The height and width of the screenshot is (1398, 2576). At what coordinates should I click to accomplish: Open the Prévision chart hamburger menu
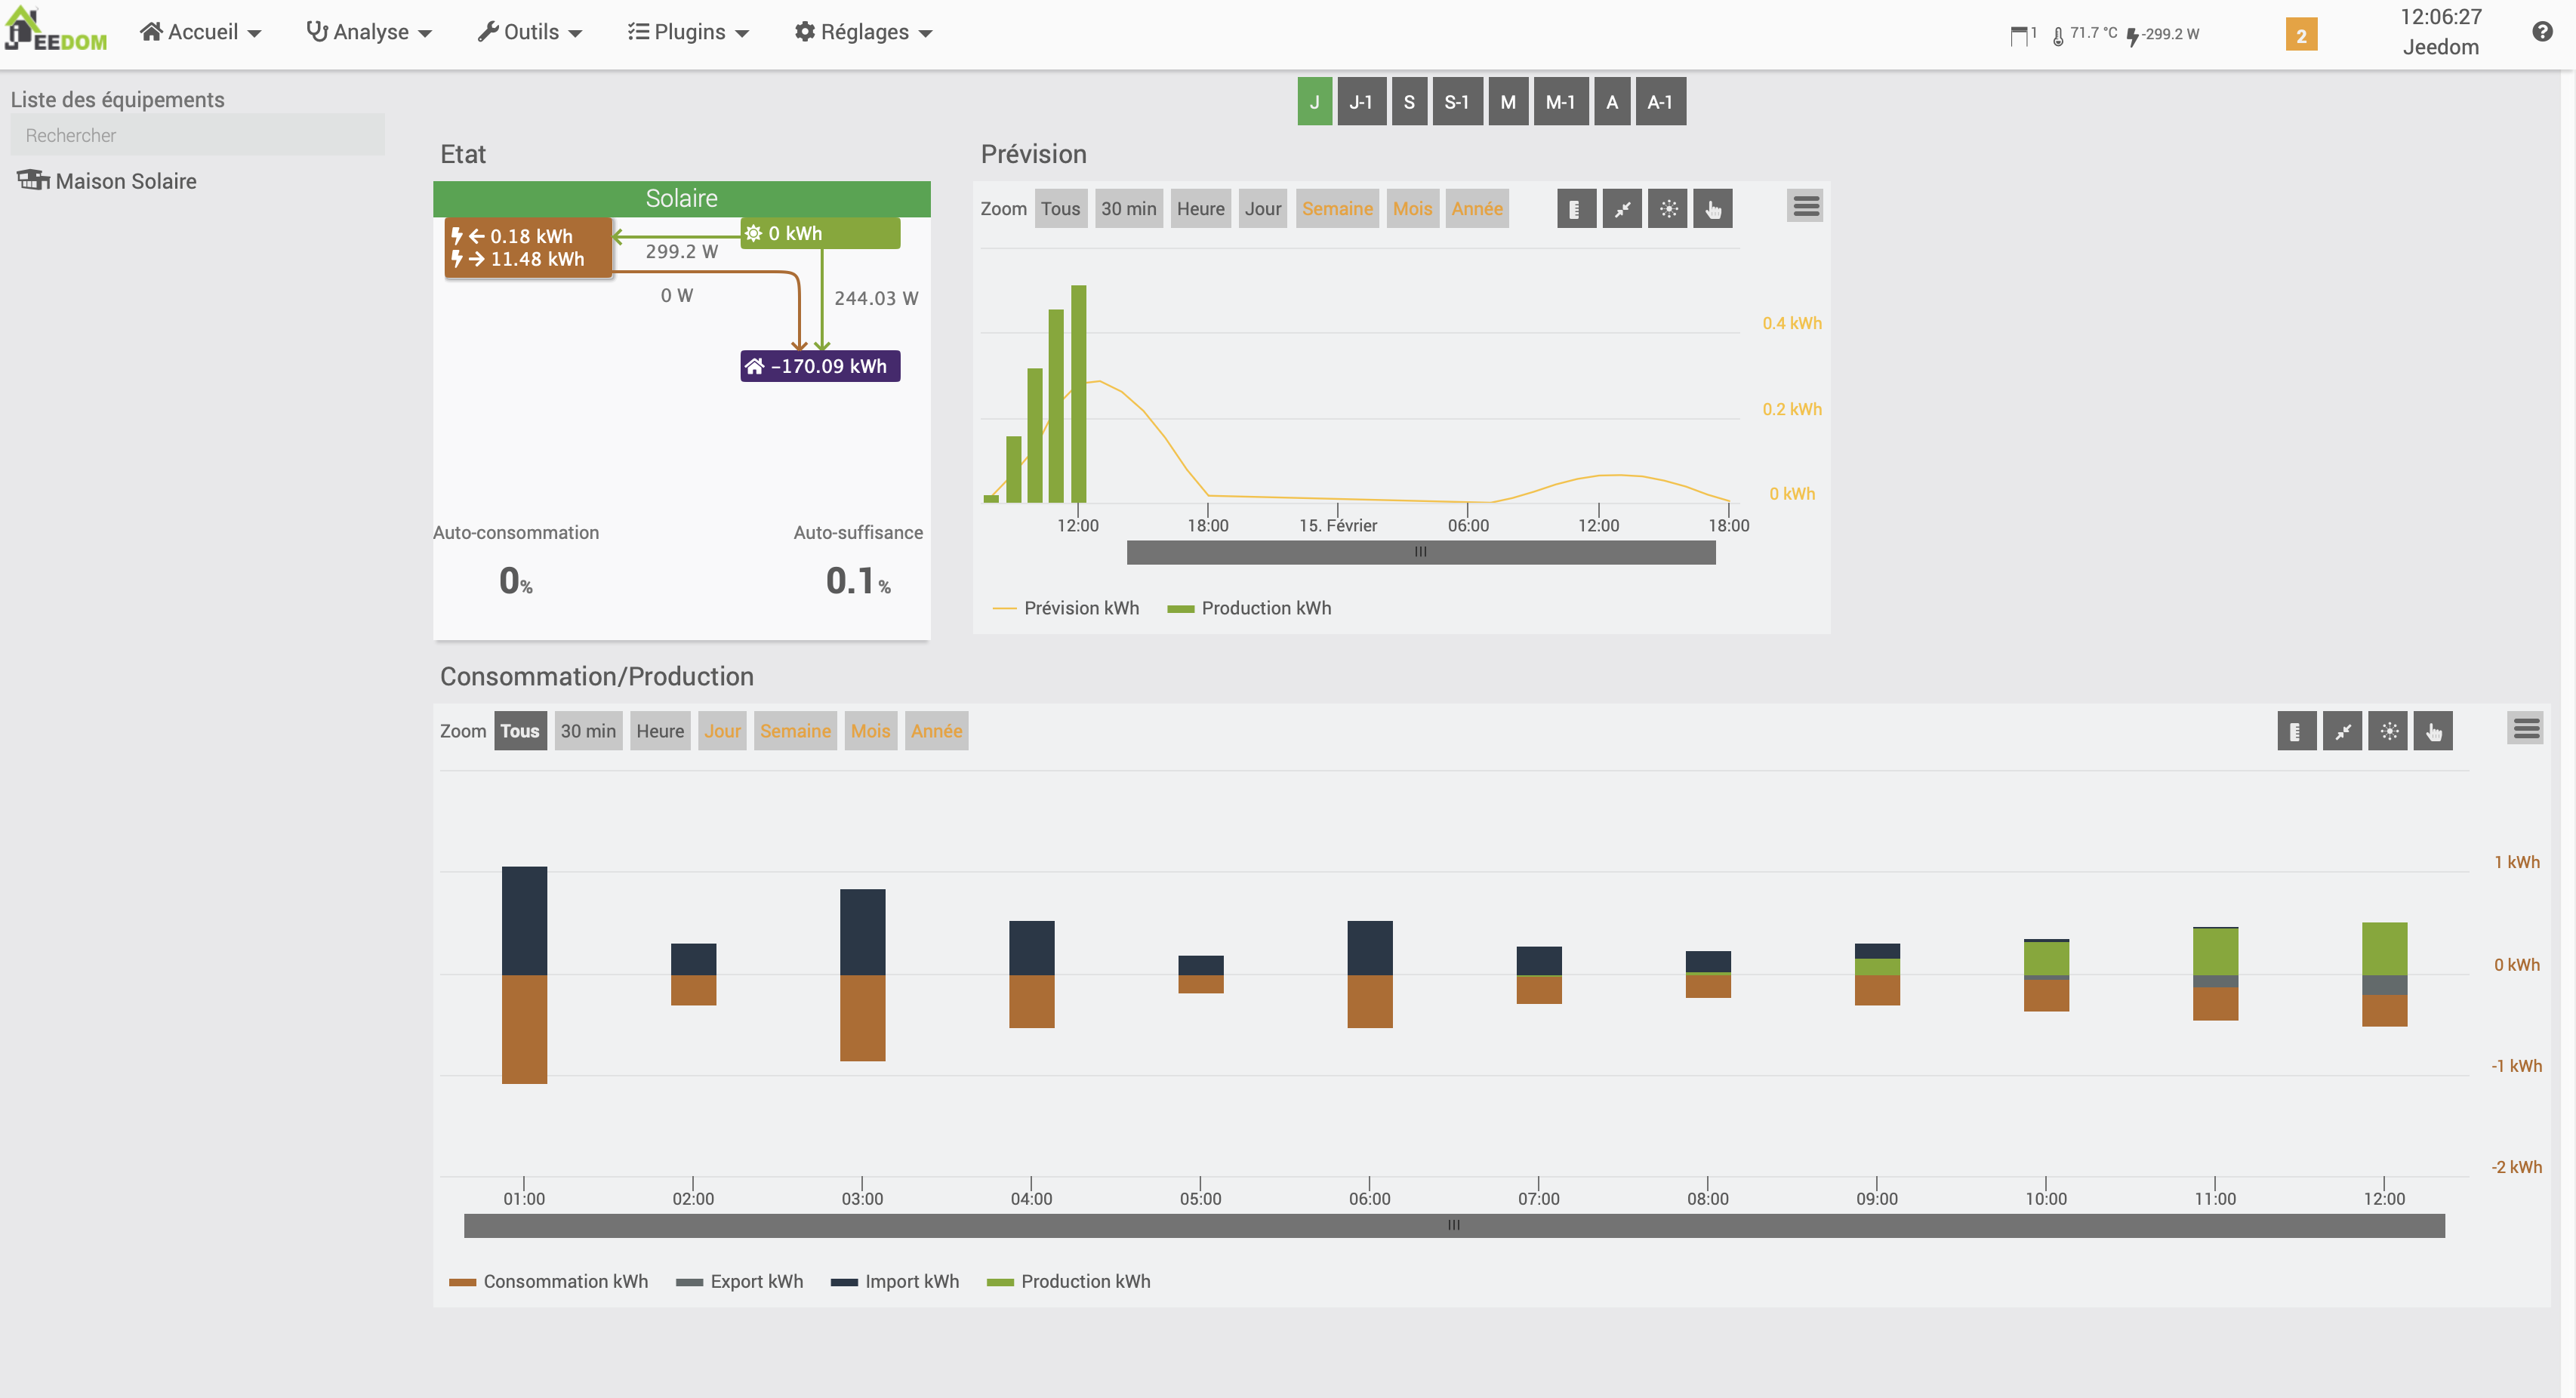[x=1805, y=207]
